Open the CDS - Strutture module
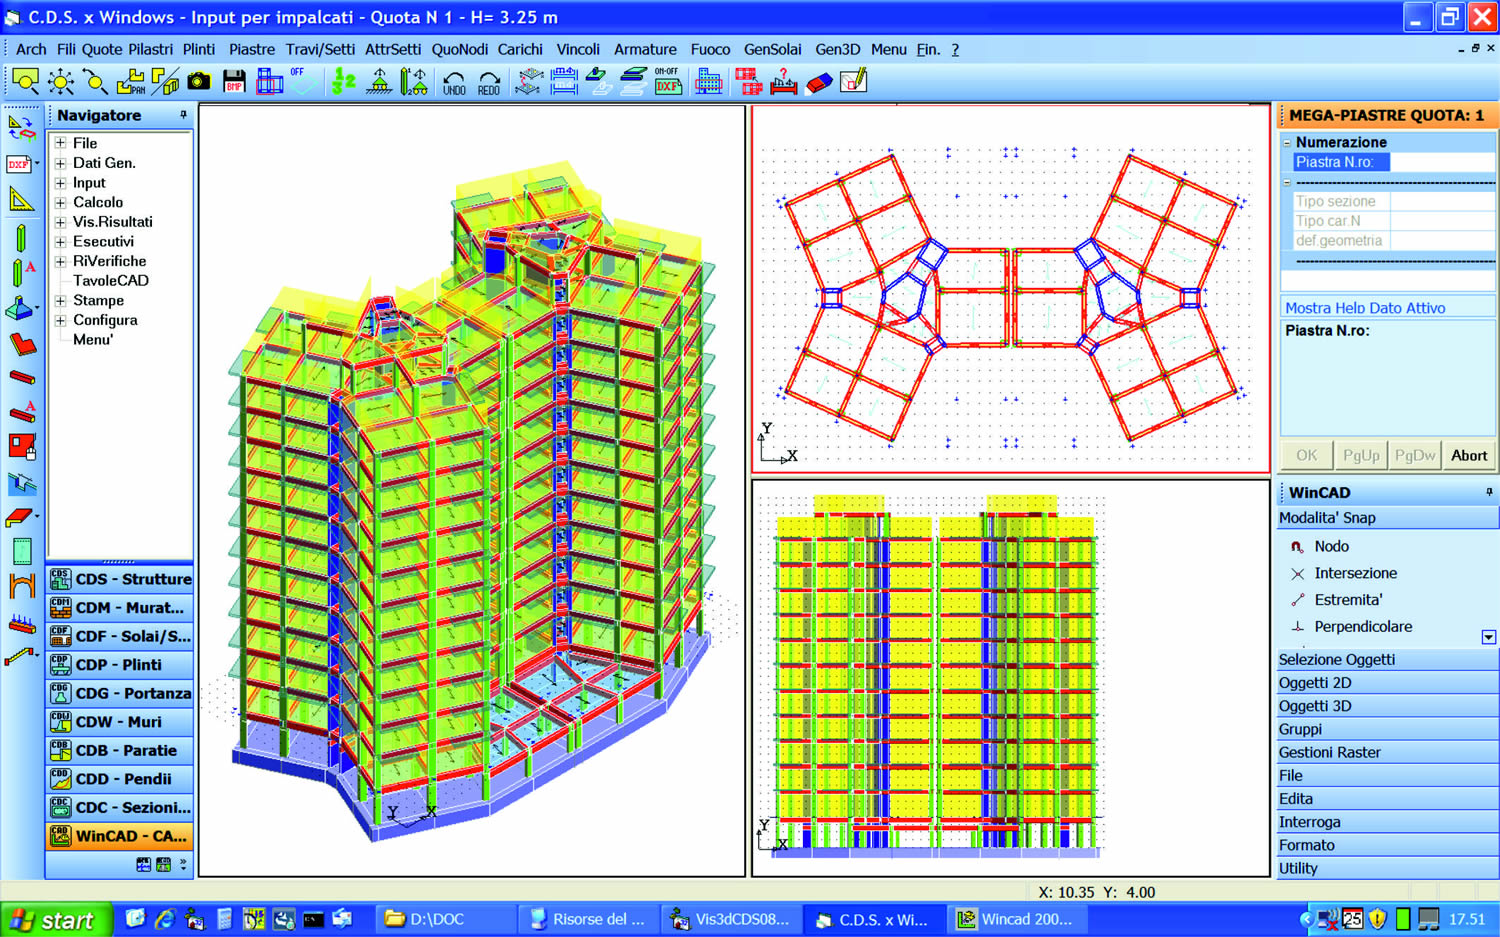1500x937 pixels. pyautogui.click(x=120, y=579)
